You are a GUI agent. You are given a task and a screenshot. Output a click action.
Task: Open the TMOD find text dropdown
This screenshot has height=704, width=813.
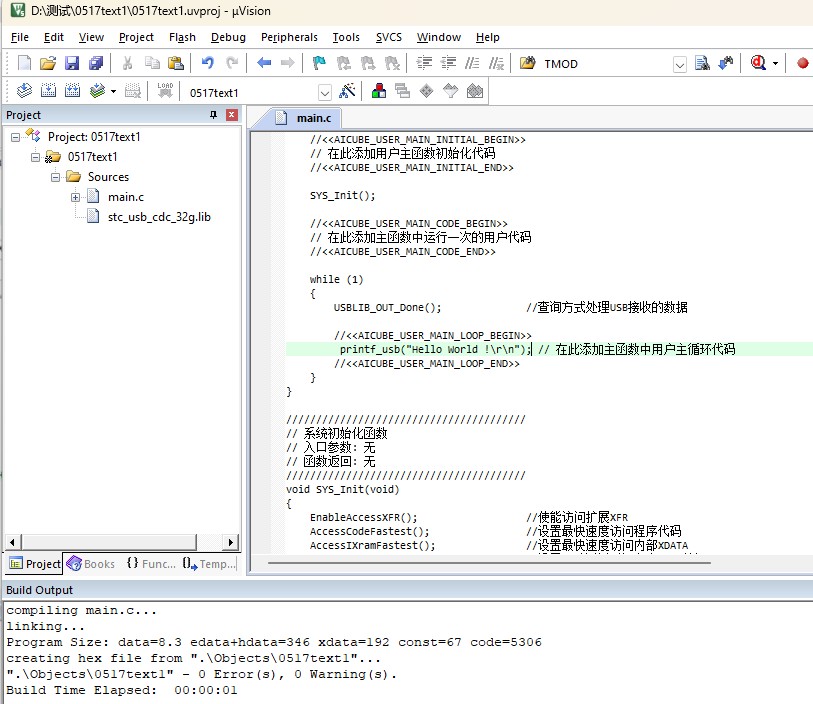679,64
